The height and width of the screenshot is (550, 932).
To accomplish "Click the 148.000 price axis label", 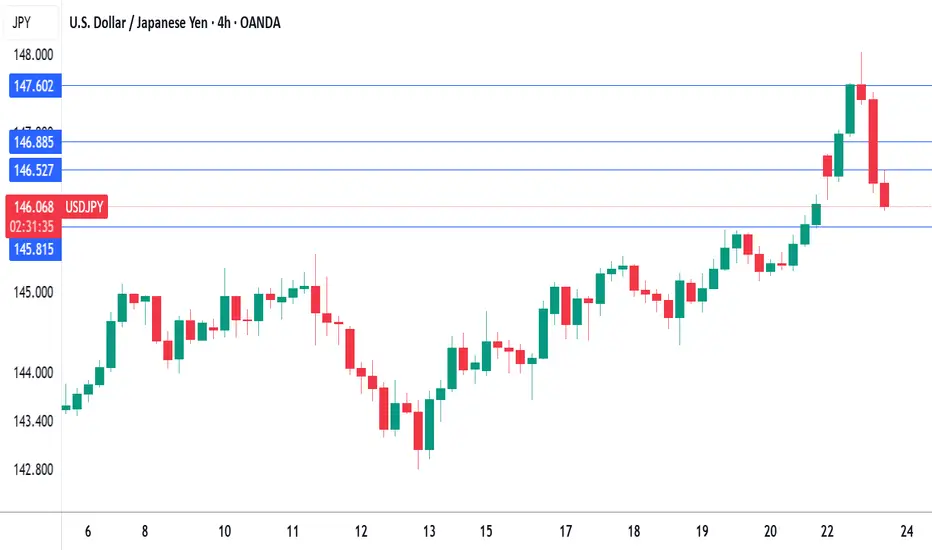I will pos(33,55).
